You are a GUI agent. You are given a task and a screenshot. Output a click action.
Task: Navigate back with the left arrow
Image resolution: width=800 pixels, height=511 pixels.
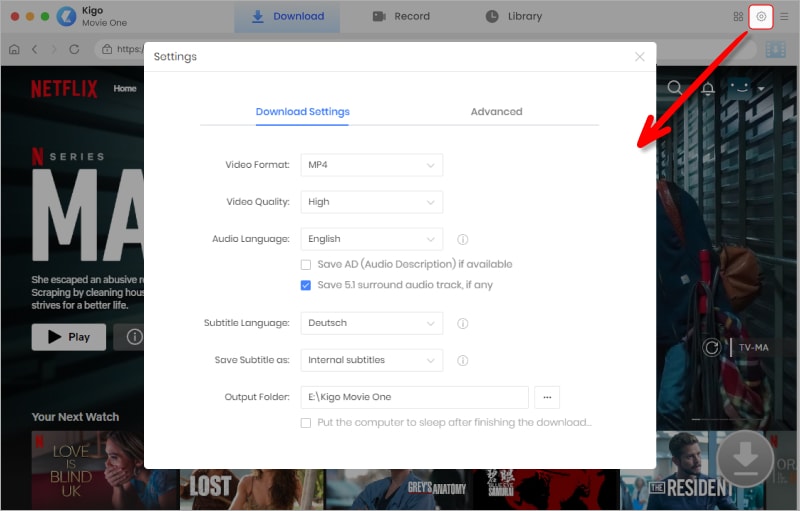pyautogui.click(x=35, y=49)
